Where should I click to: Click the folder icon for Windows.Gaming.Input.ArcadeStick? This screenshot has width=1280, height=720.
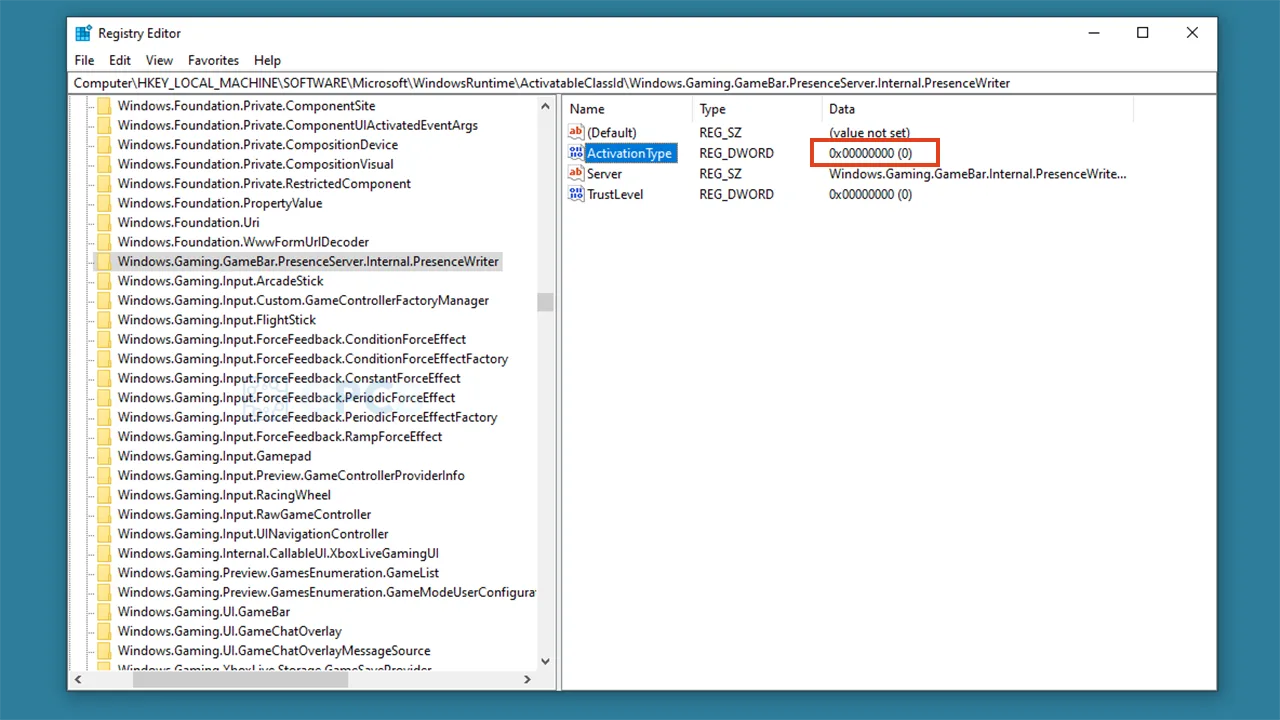click(104, 281)
